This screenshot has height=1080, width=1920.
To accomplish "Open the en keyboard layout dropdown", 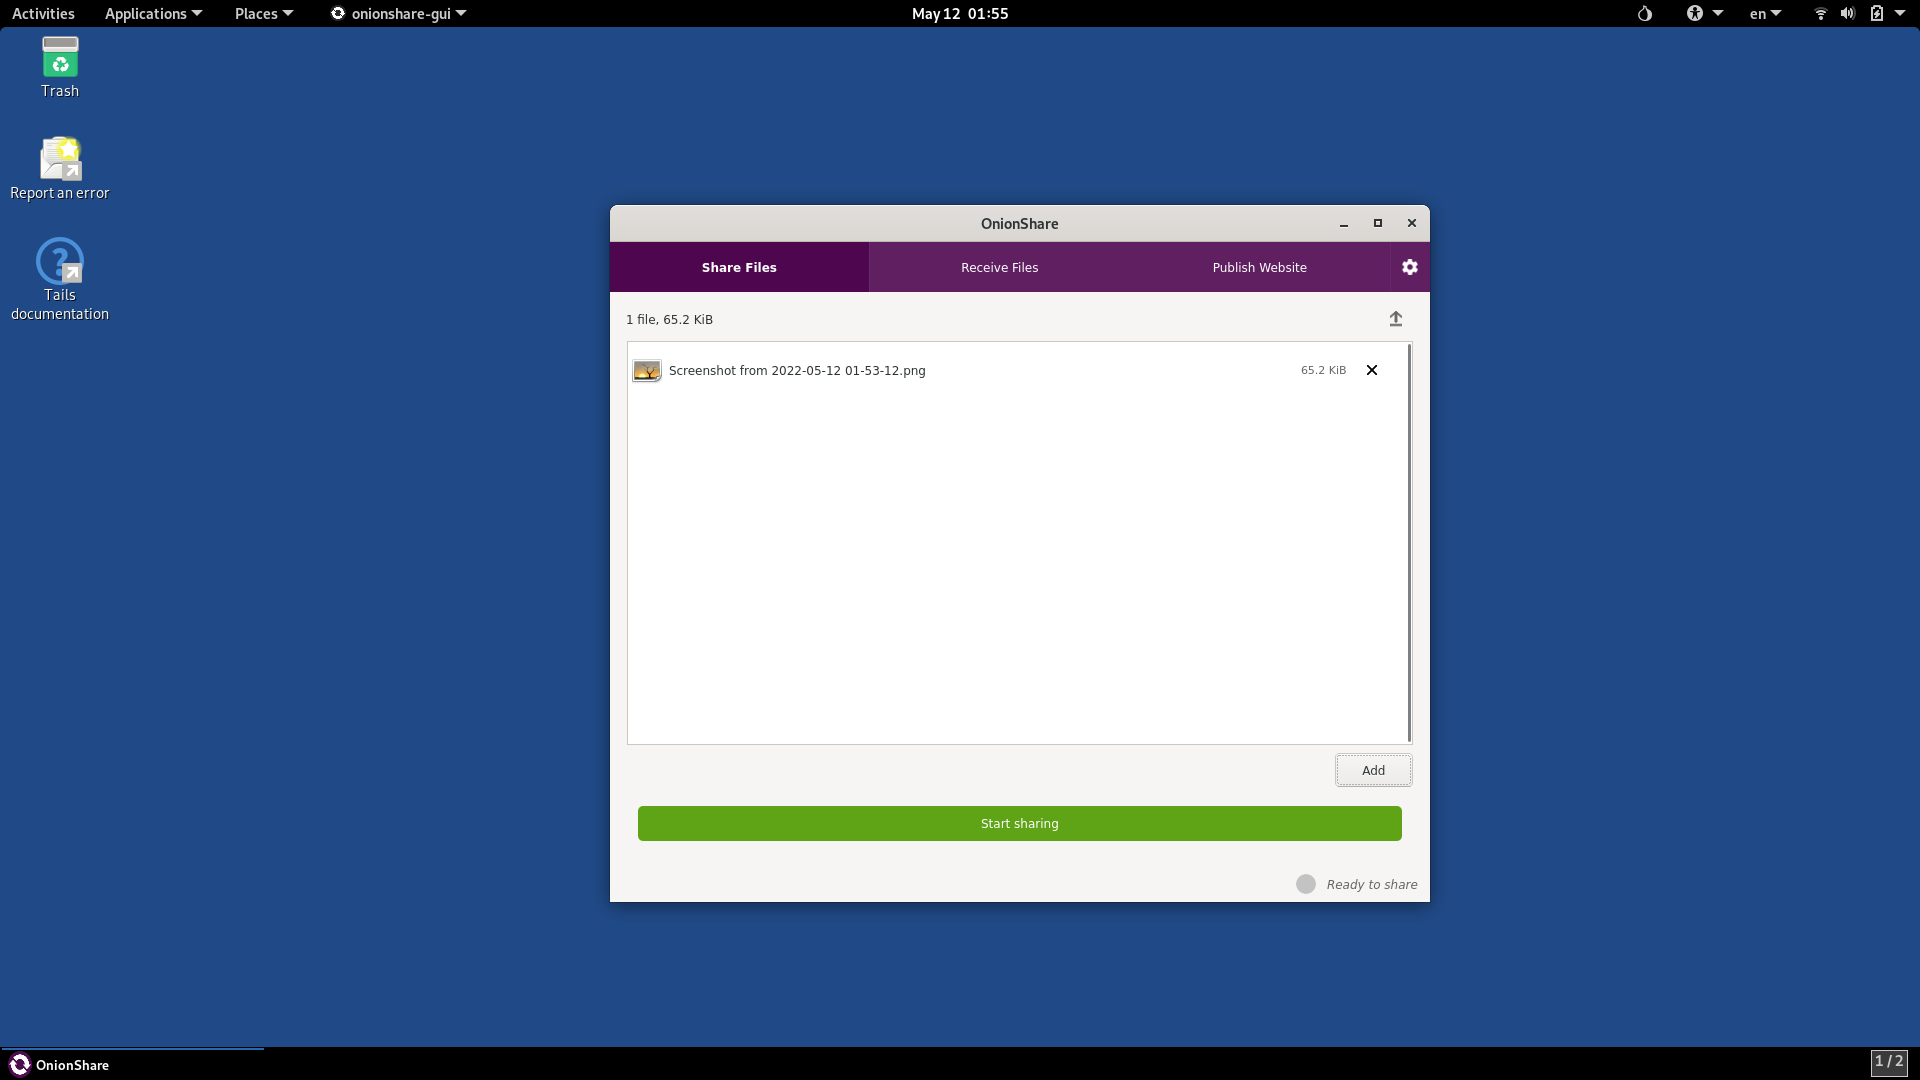I will [x=1765, y=14].
